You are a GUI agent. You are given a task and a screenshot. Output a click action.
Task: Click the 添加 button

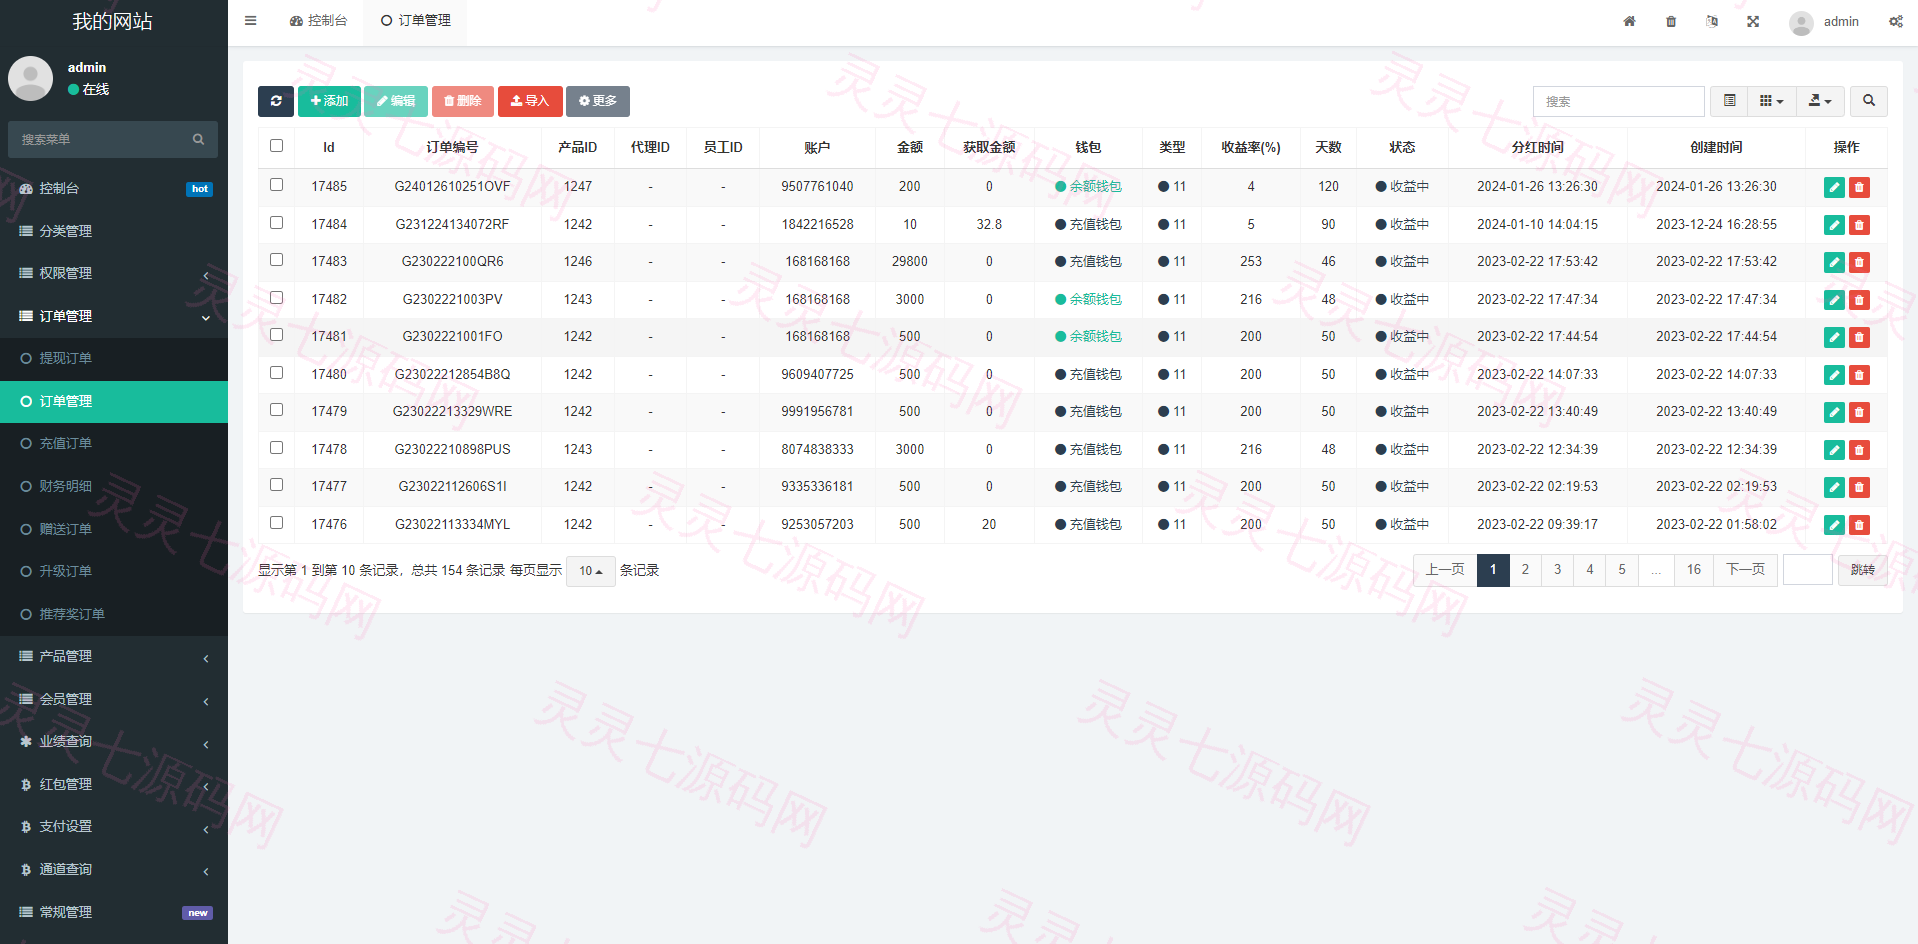click(x=329, y=101)
